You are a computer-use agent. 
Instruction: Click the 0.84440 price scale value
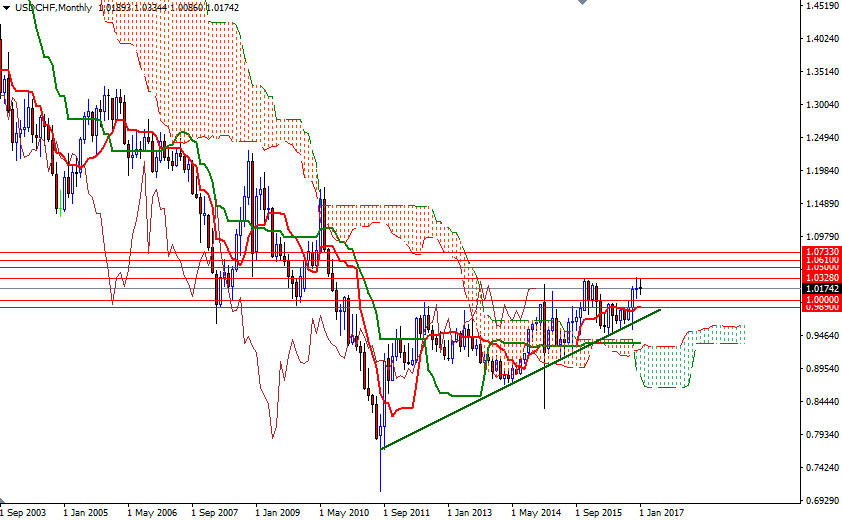[x=822, y=402]
